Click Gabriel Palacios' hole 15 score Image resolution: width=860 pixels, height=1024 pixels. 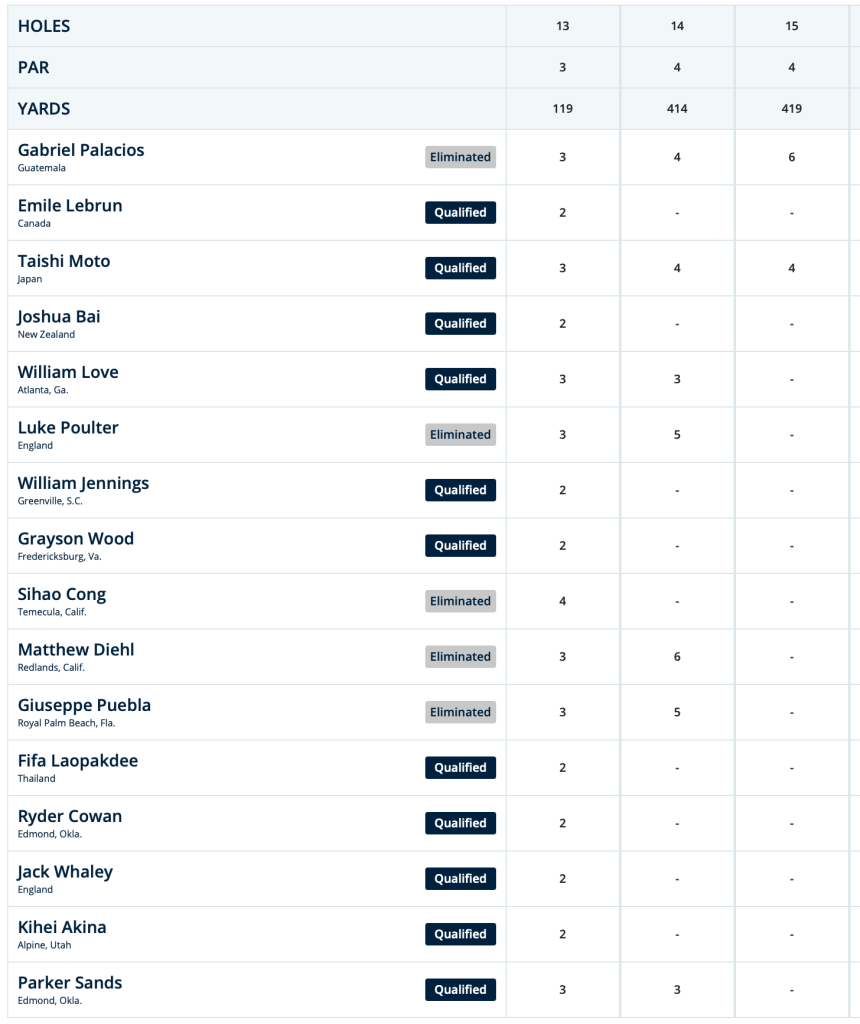tap(792, 157)
